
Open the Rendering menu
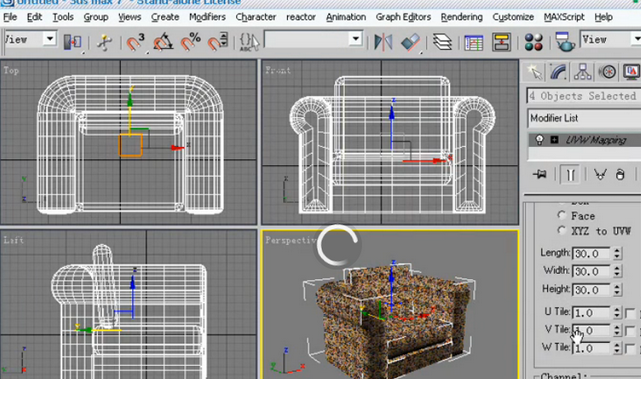point(462,17)
